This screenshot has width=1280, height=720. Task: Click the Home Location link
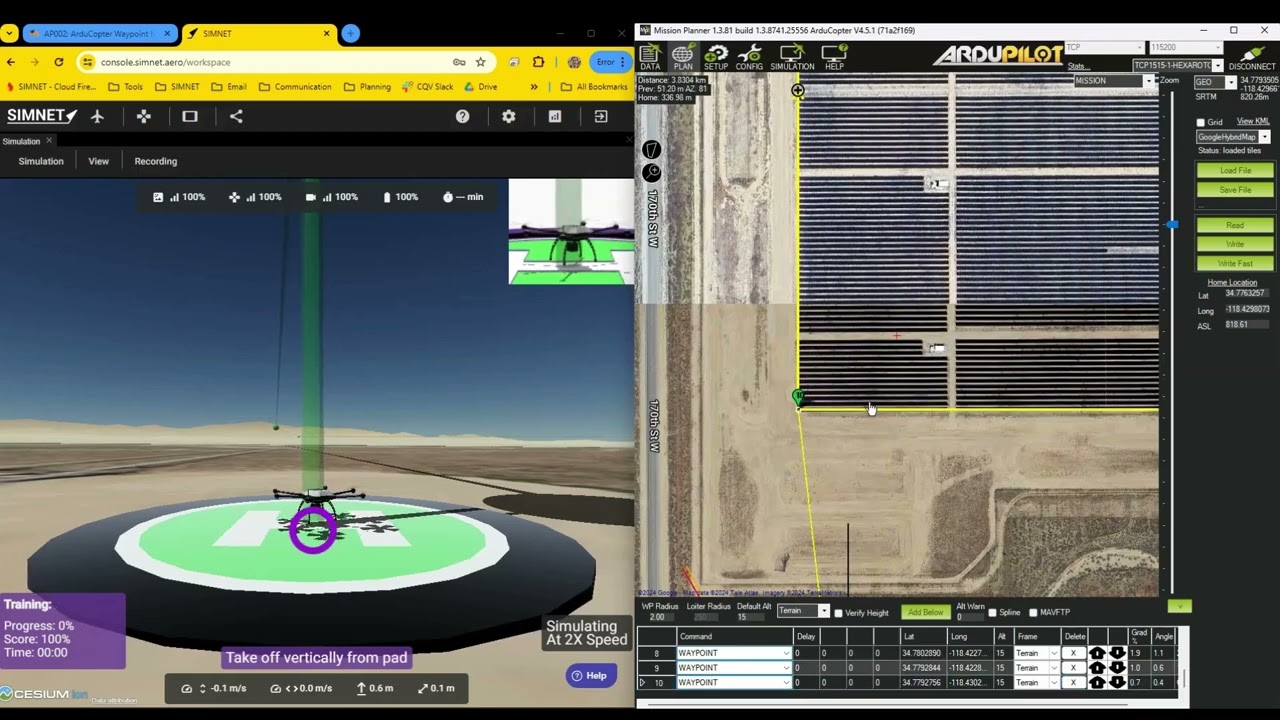1232,283
